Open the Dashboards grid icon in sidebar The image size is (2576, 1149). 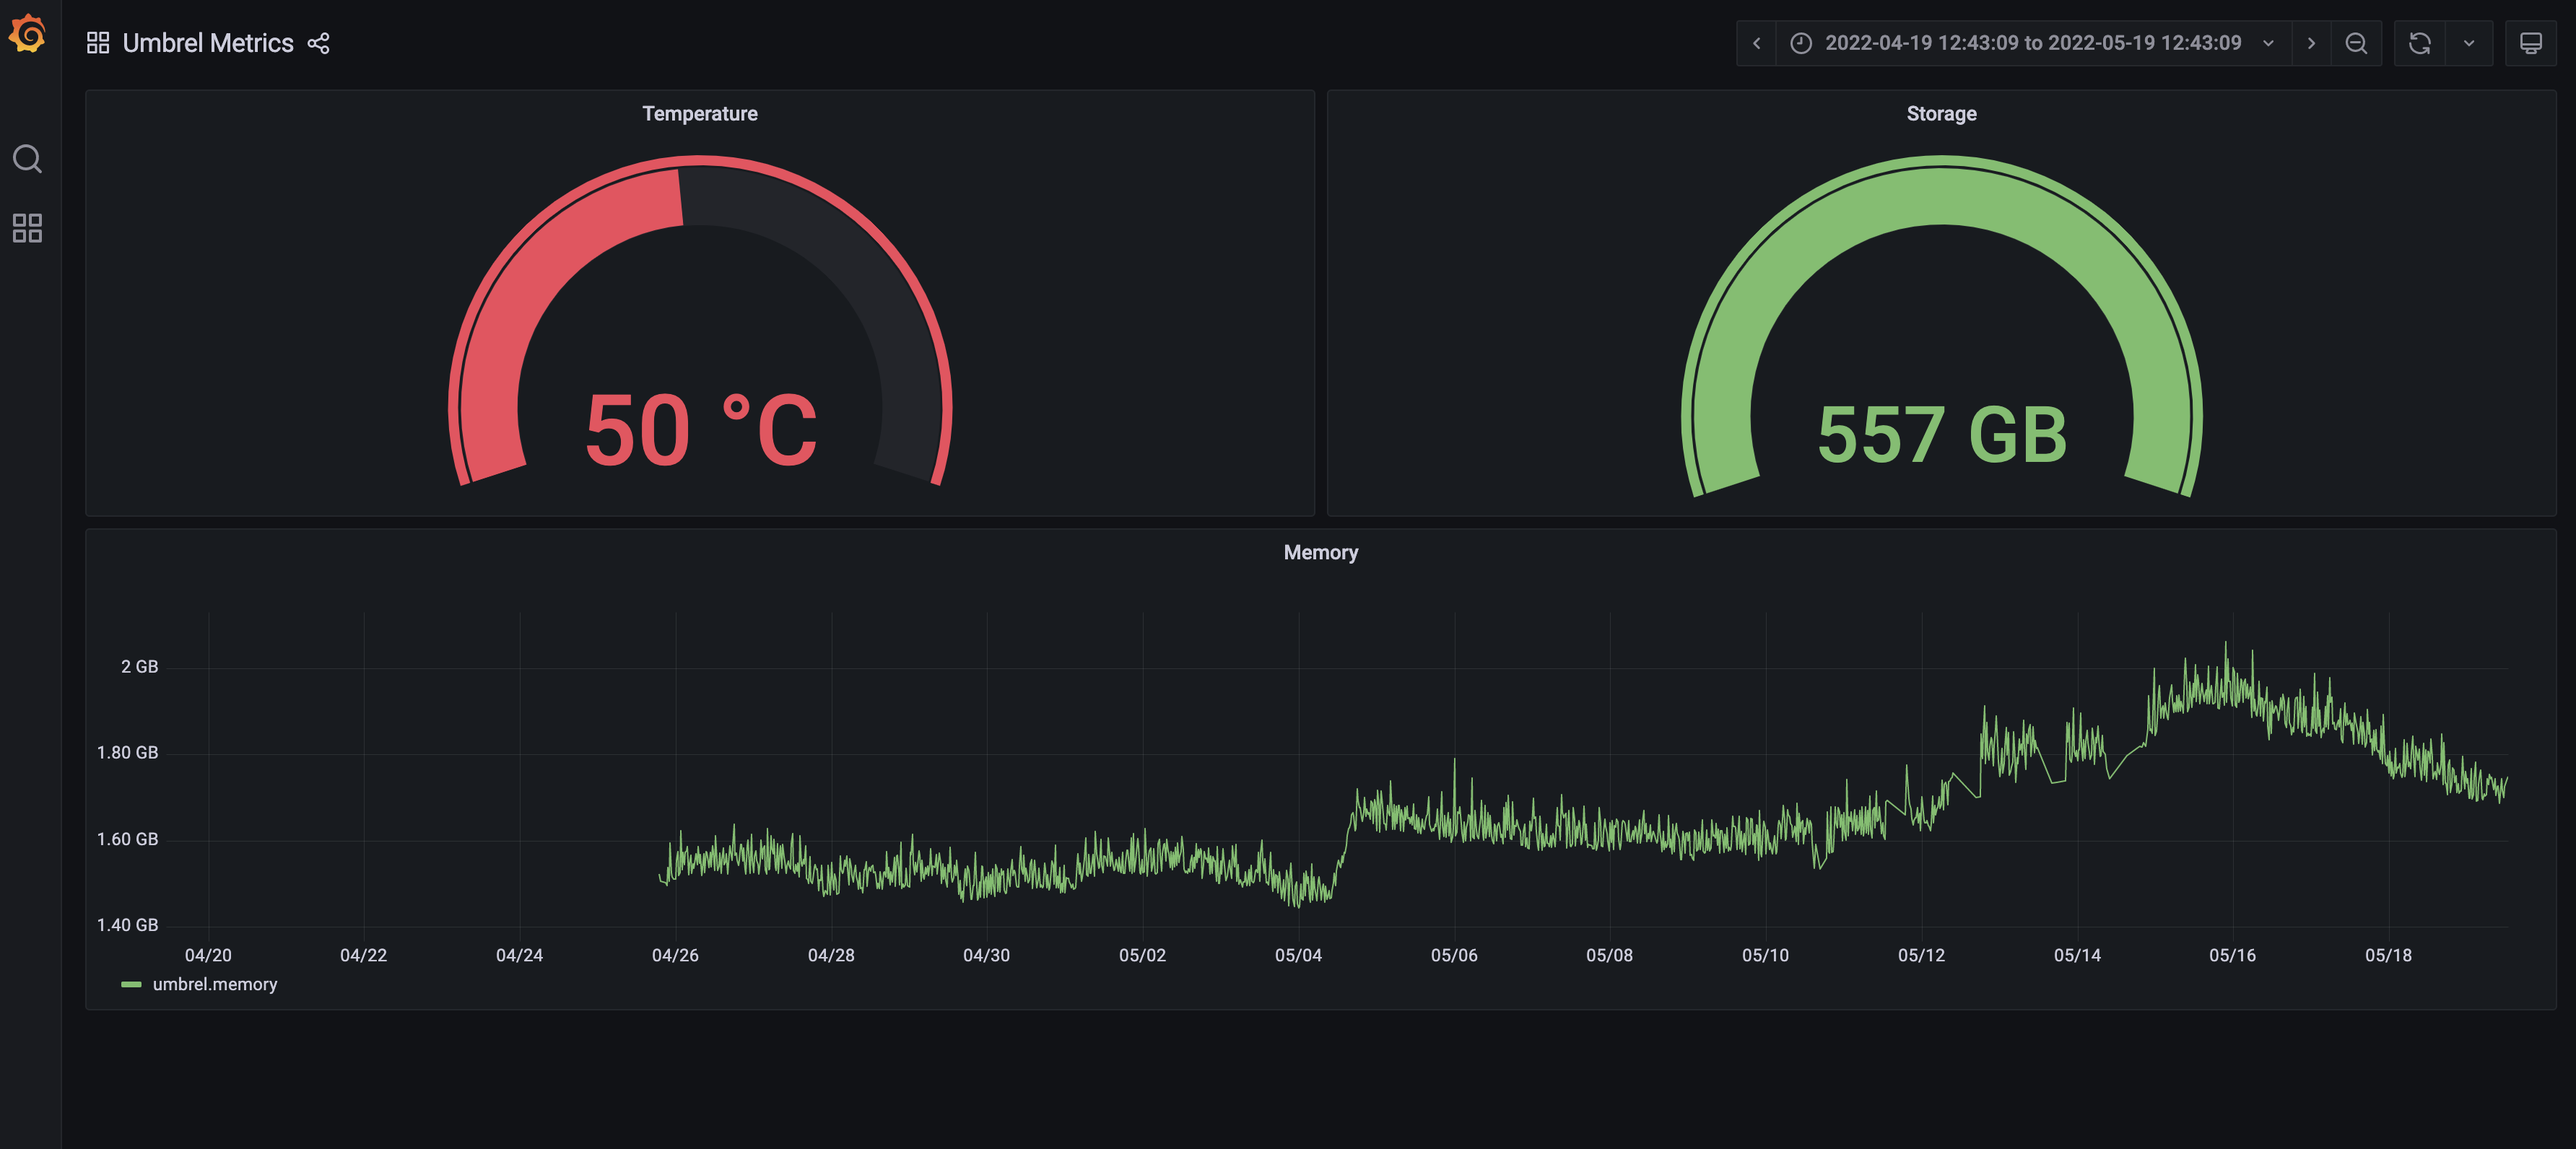click(27, 228)
